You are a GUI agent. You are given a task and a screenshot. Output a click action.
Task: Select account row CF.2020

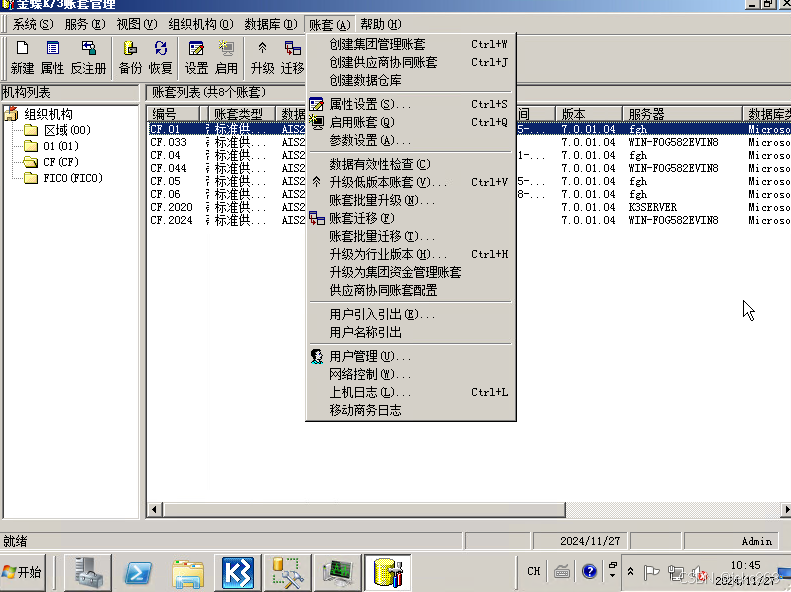[172, 207]
